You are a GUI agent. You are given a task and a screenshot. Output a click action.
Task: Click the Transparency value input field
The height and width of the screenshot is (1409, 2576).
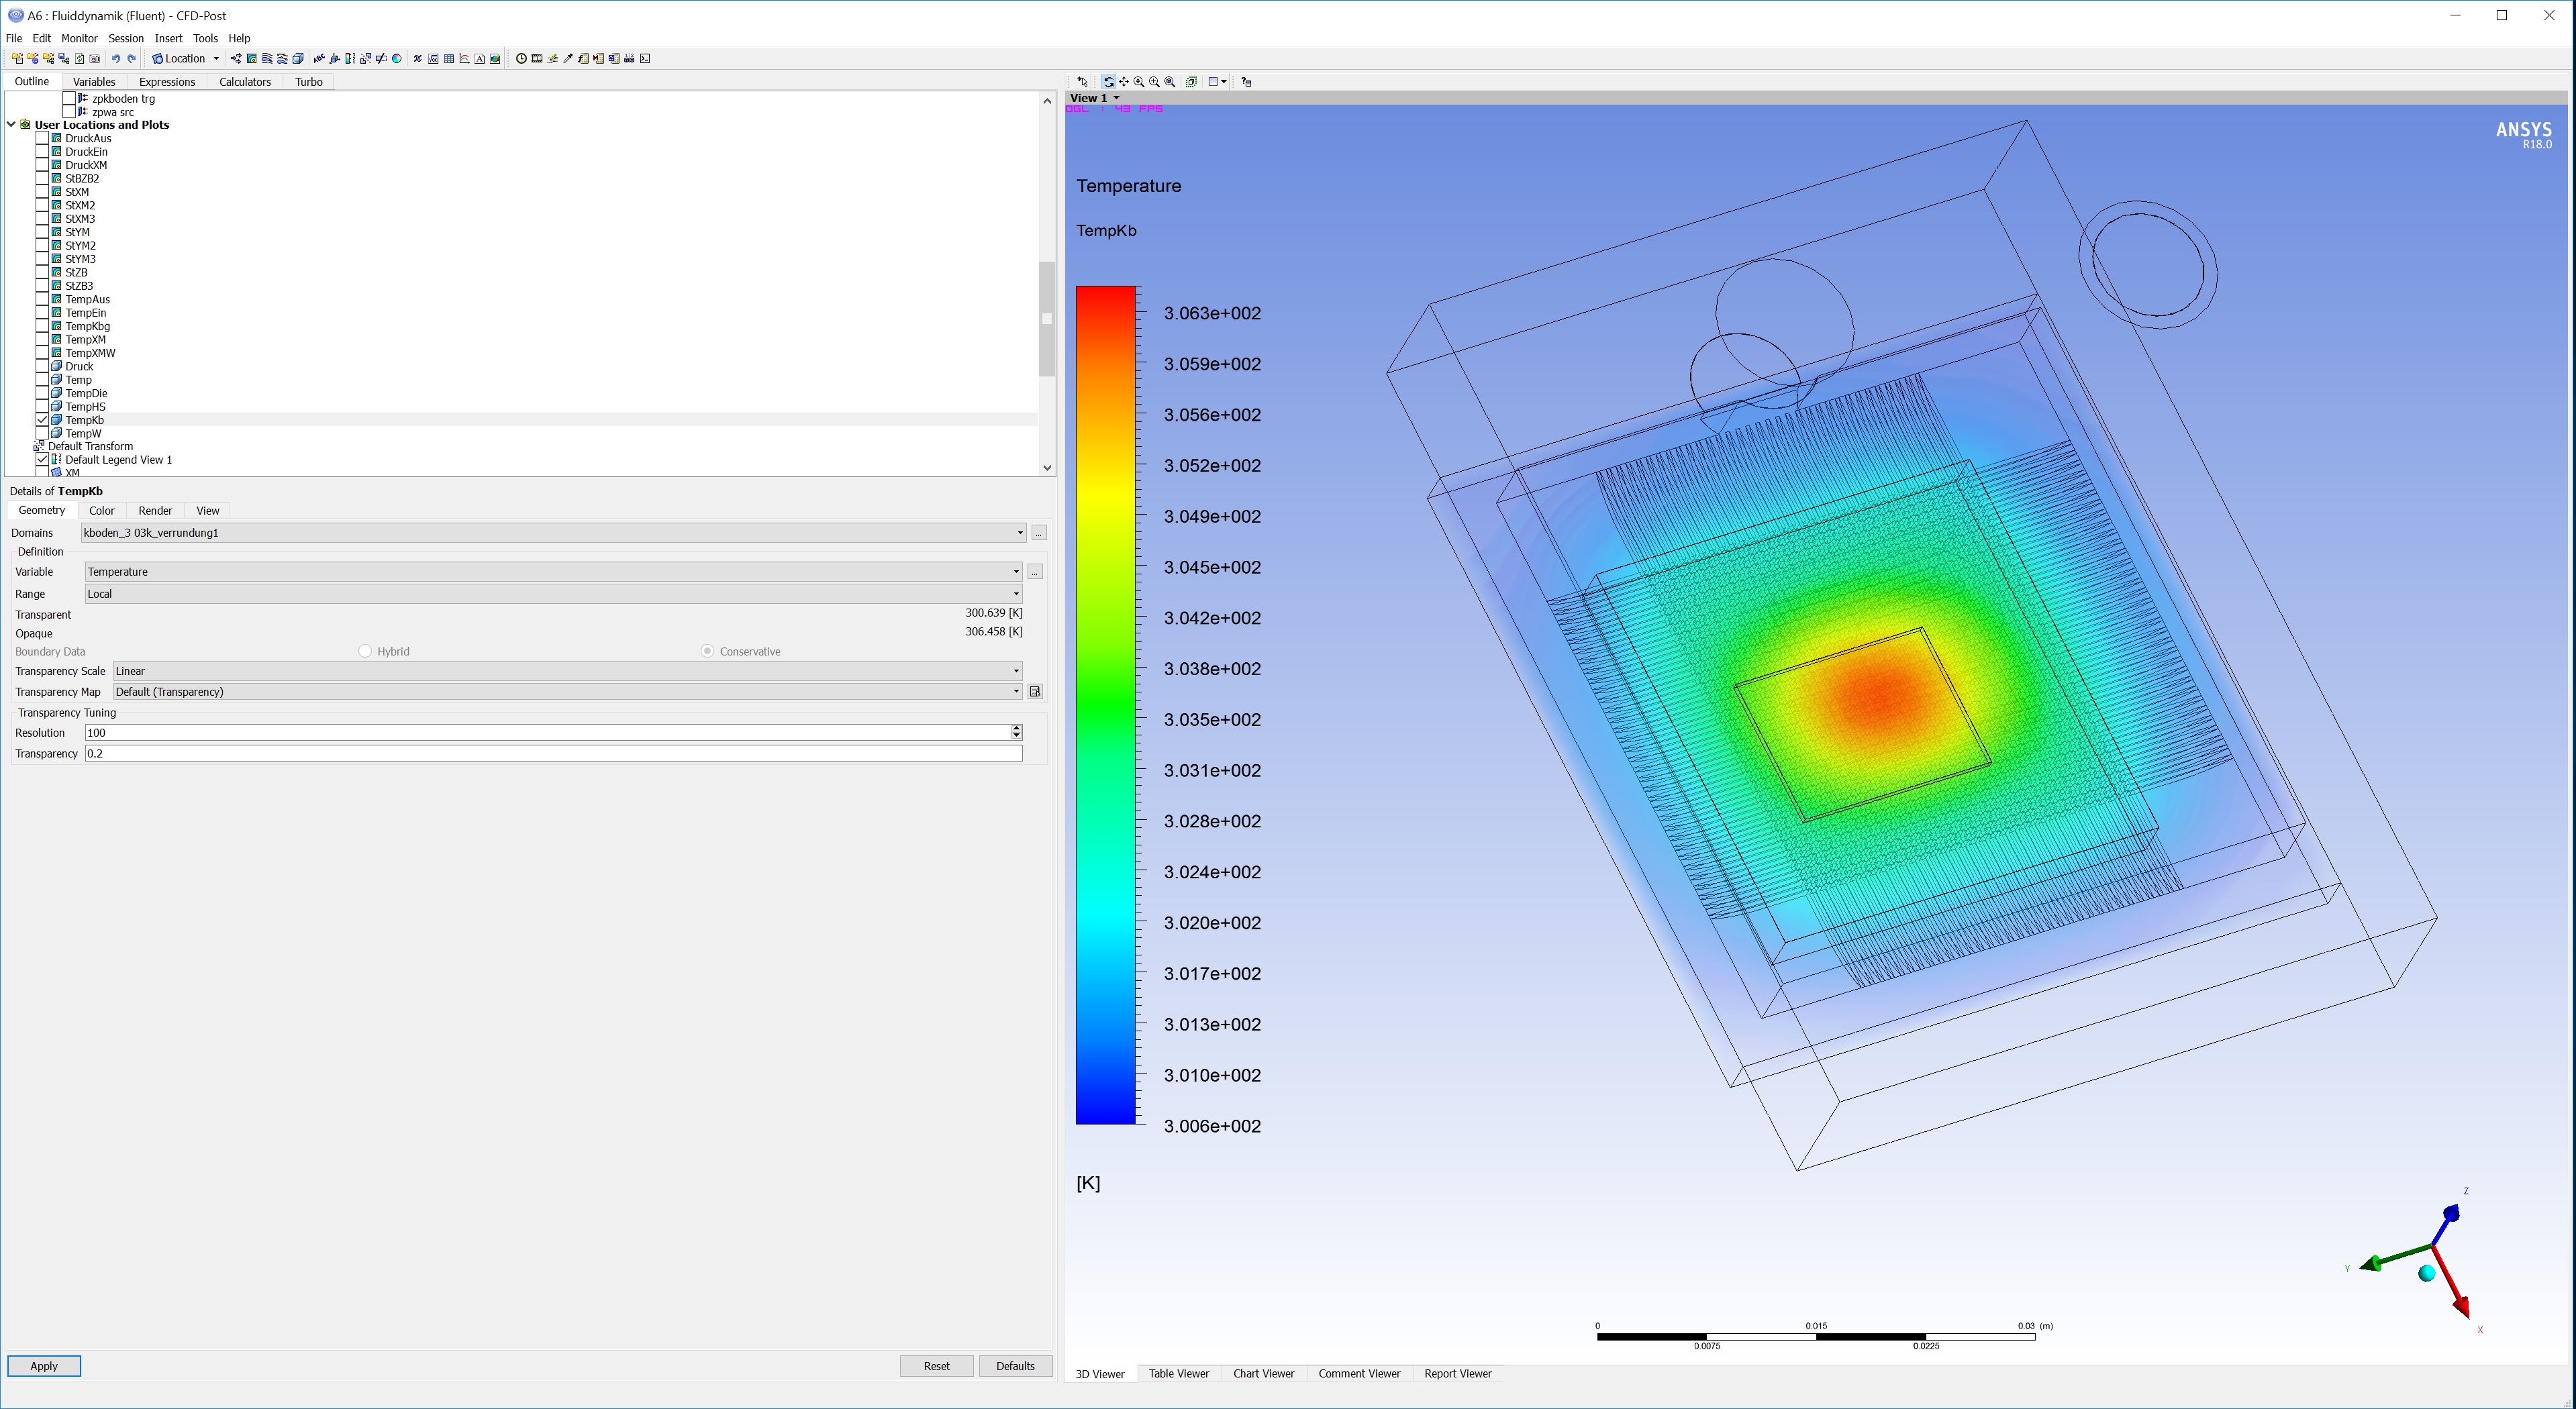pos(553,754)
